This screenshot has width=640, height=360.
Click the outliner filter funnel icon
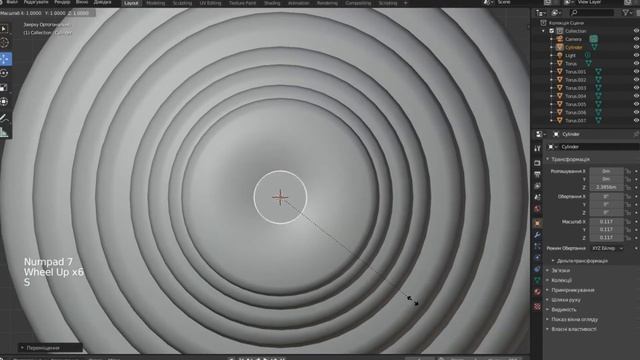tap(626, 13)
